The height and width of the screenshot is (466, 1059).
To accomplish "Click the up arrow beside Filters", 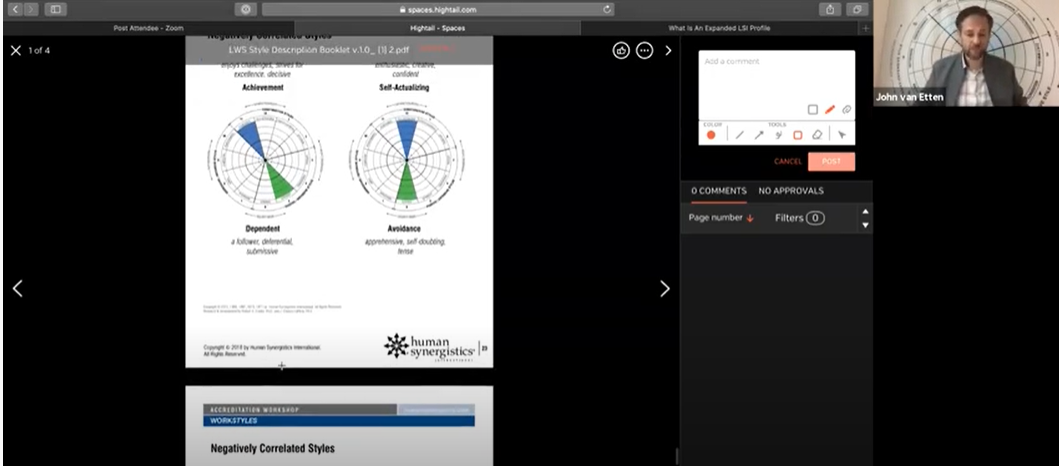I will pos(865,212).
